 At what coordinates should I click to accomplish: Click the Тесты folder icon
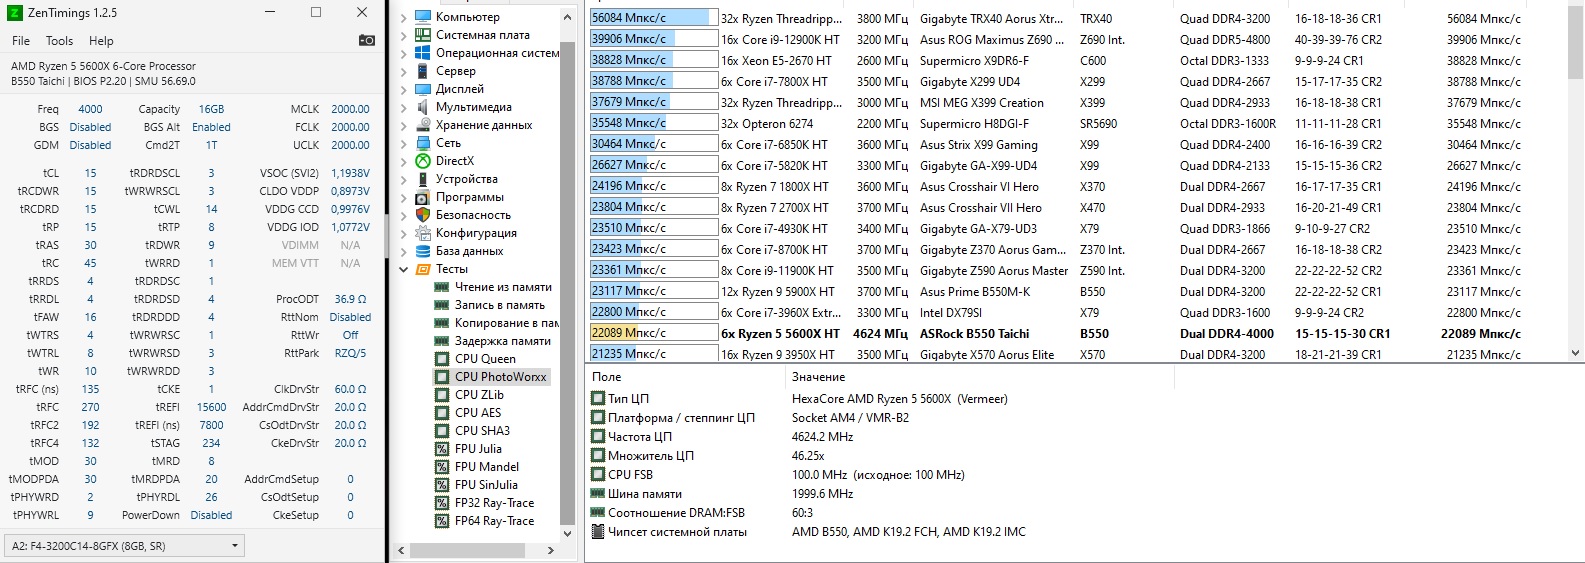[x=423, y=269]
